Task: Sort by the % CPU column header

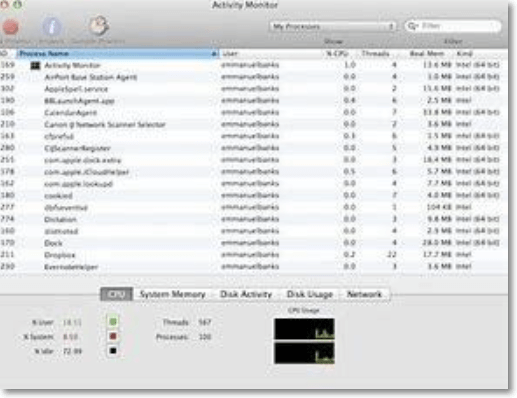Action: tap(337, 54)
